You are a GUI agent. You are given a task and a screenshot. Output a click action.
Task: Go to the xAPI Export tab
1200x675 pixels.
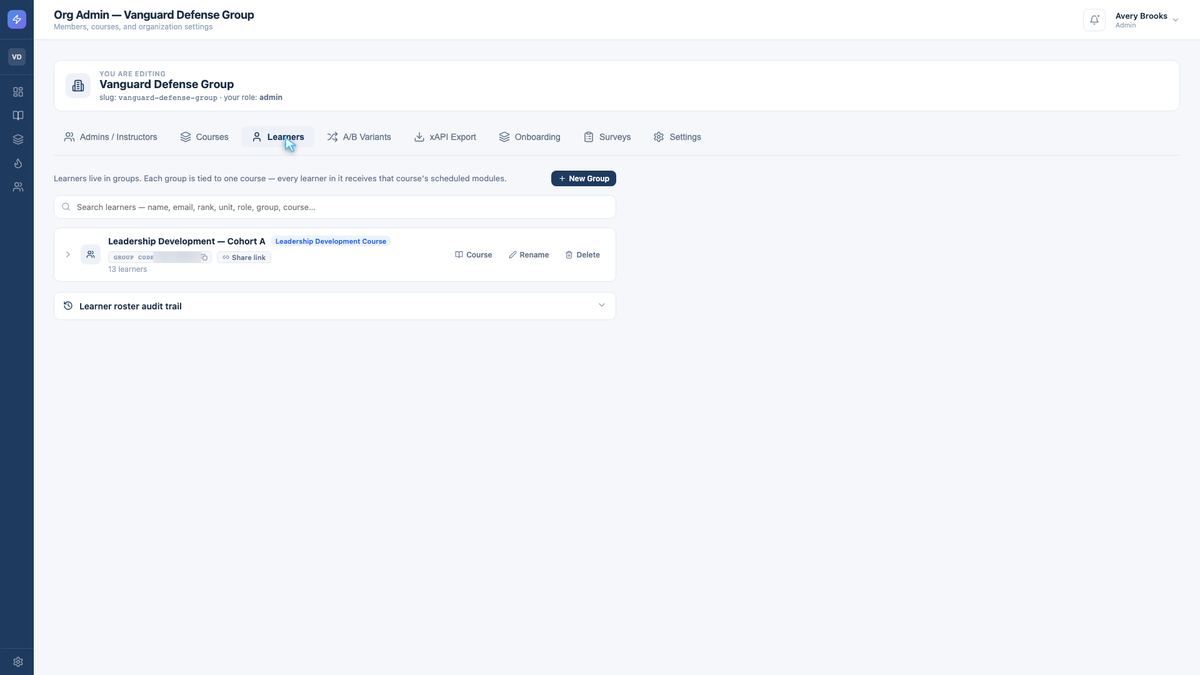point(445,137)
